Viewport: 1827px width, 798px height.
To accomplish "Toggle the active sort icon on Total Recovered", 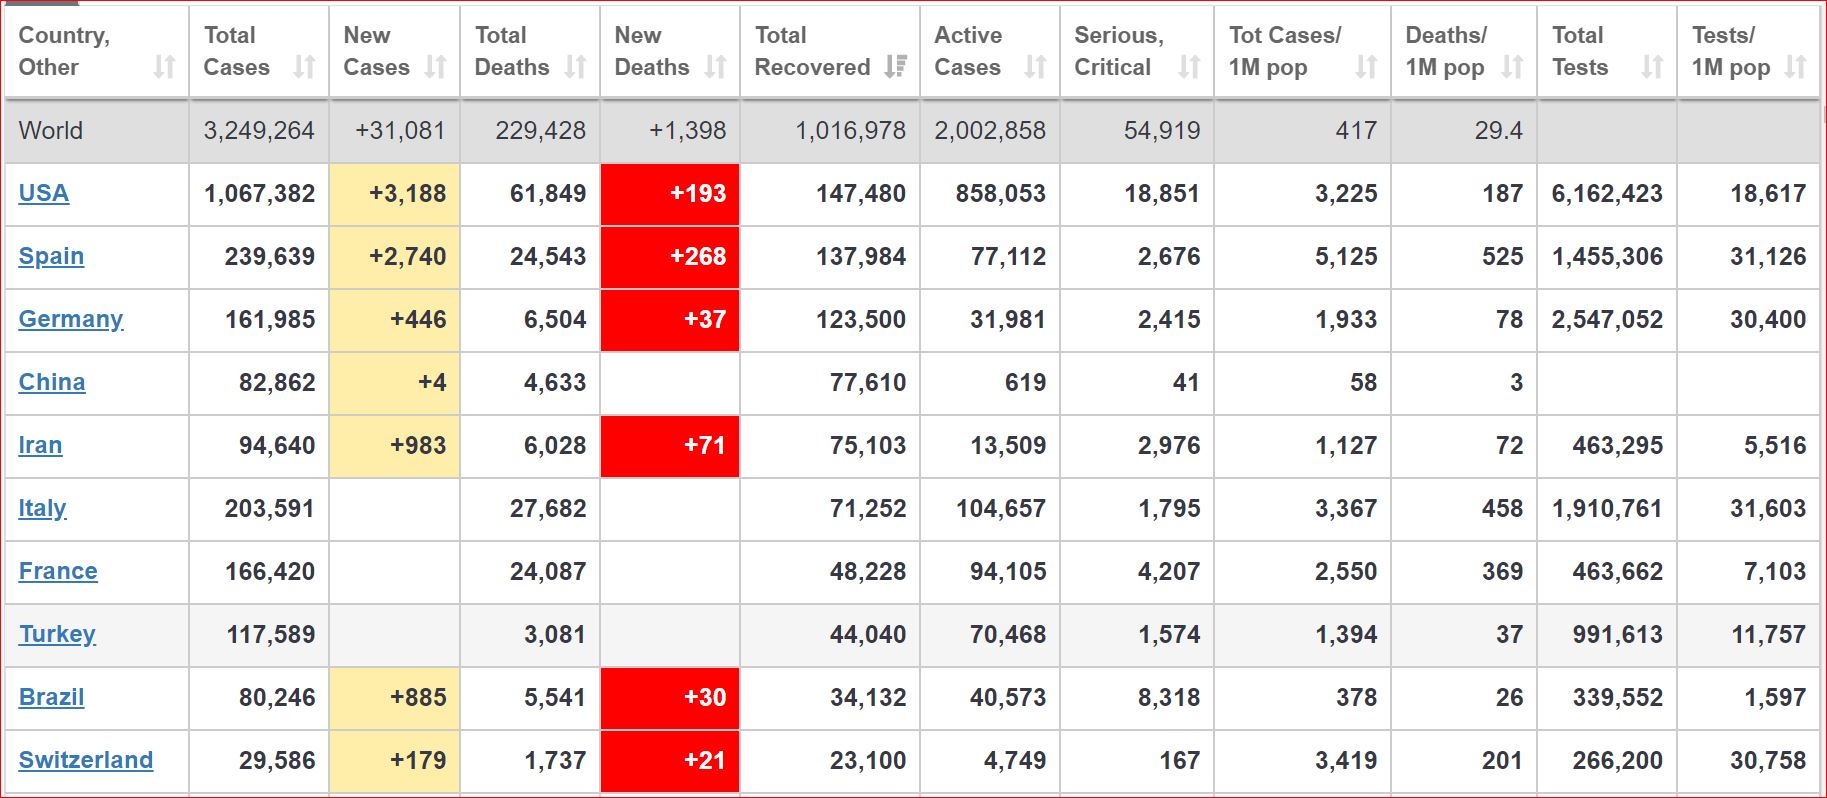I will coord(896,67).
